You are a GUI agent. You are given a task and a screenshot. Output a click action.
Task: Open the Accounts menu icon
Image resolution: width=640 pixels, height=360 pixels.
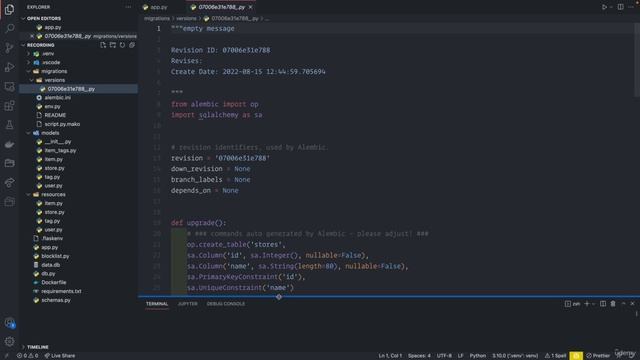[9, 323]
